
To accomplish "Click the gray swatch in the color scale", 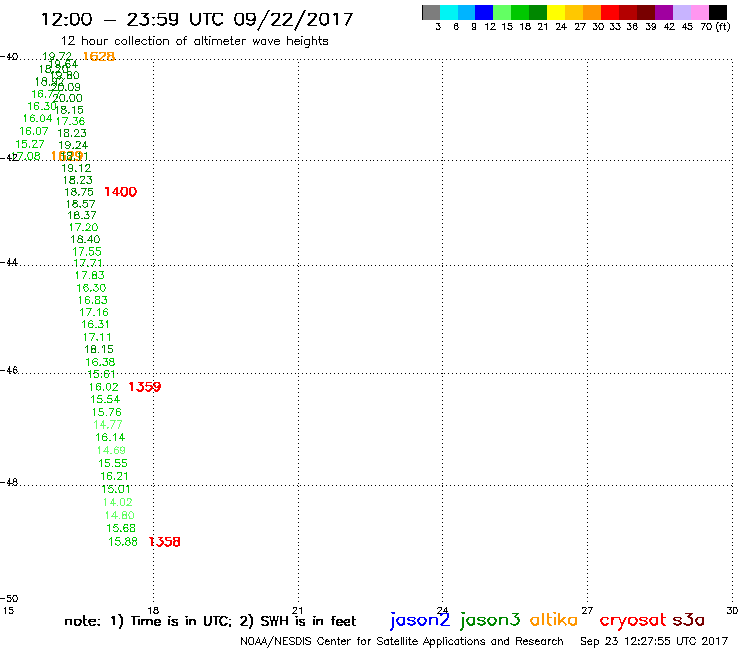I will point(431,12).
